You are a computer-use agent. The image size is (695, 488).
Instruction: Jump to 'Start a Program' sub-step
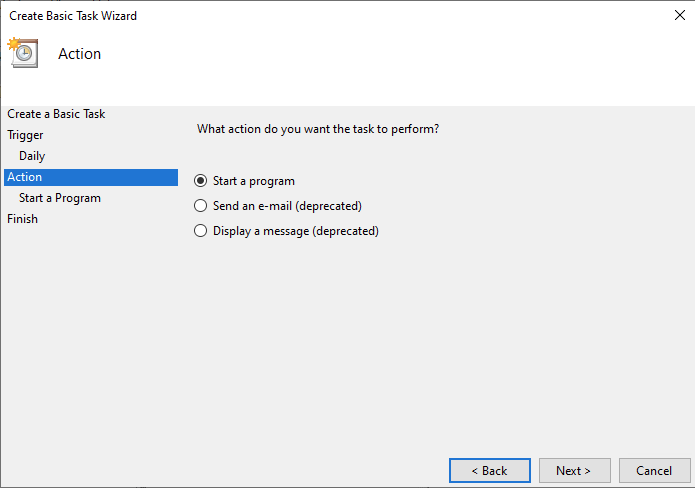point(60,198)
